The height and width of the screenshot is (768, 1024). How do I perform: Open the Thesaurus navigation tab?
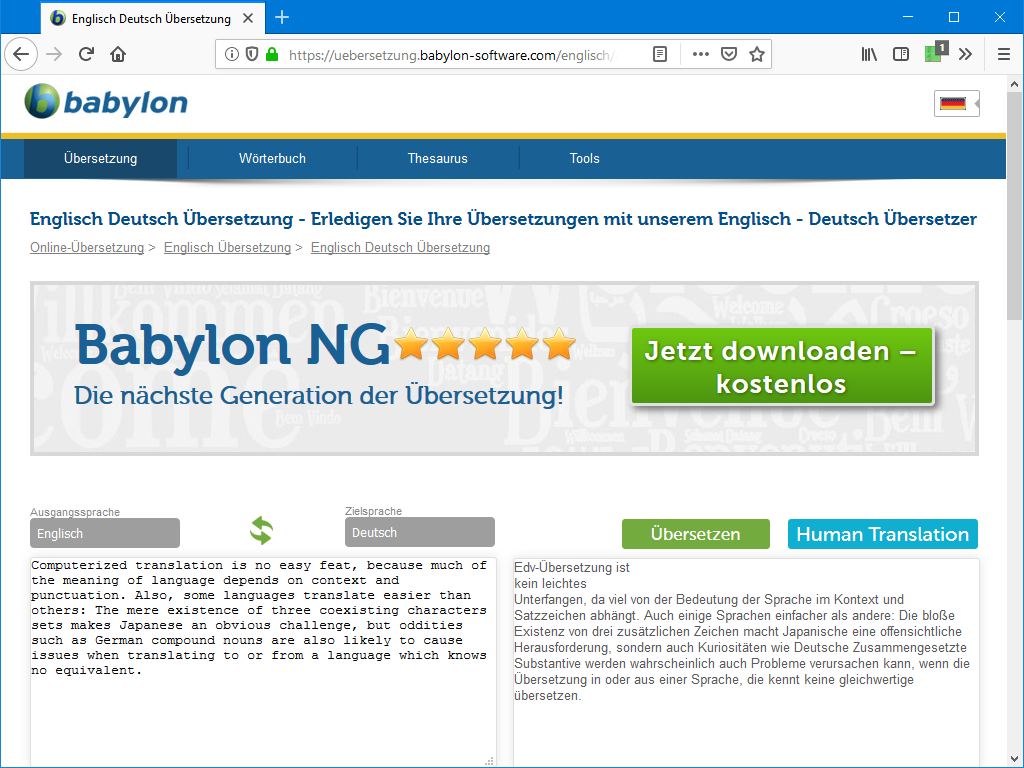tap(438, 158)
